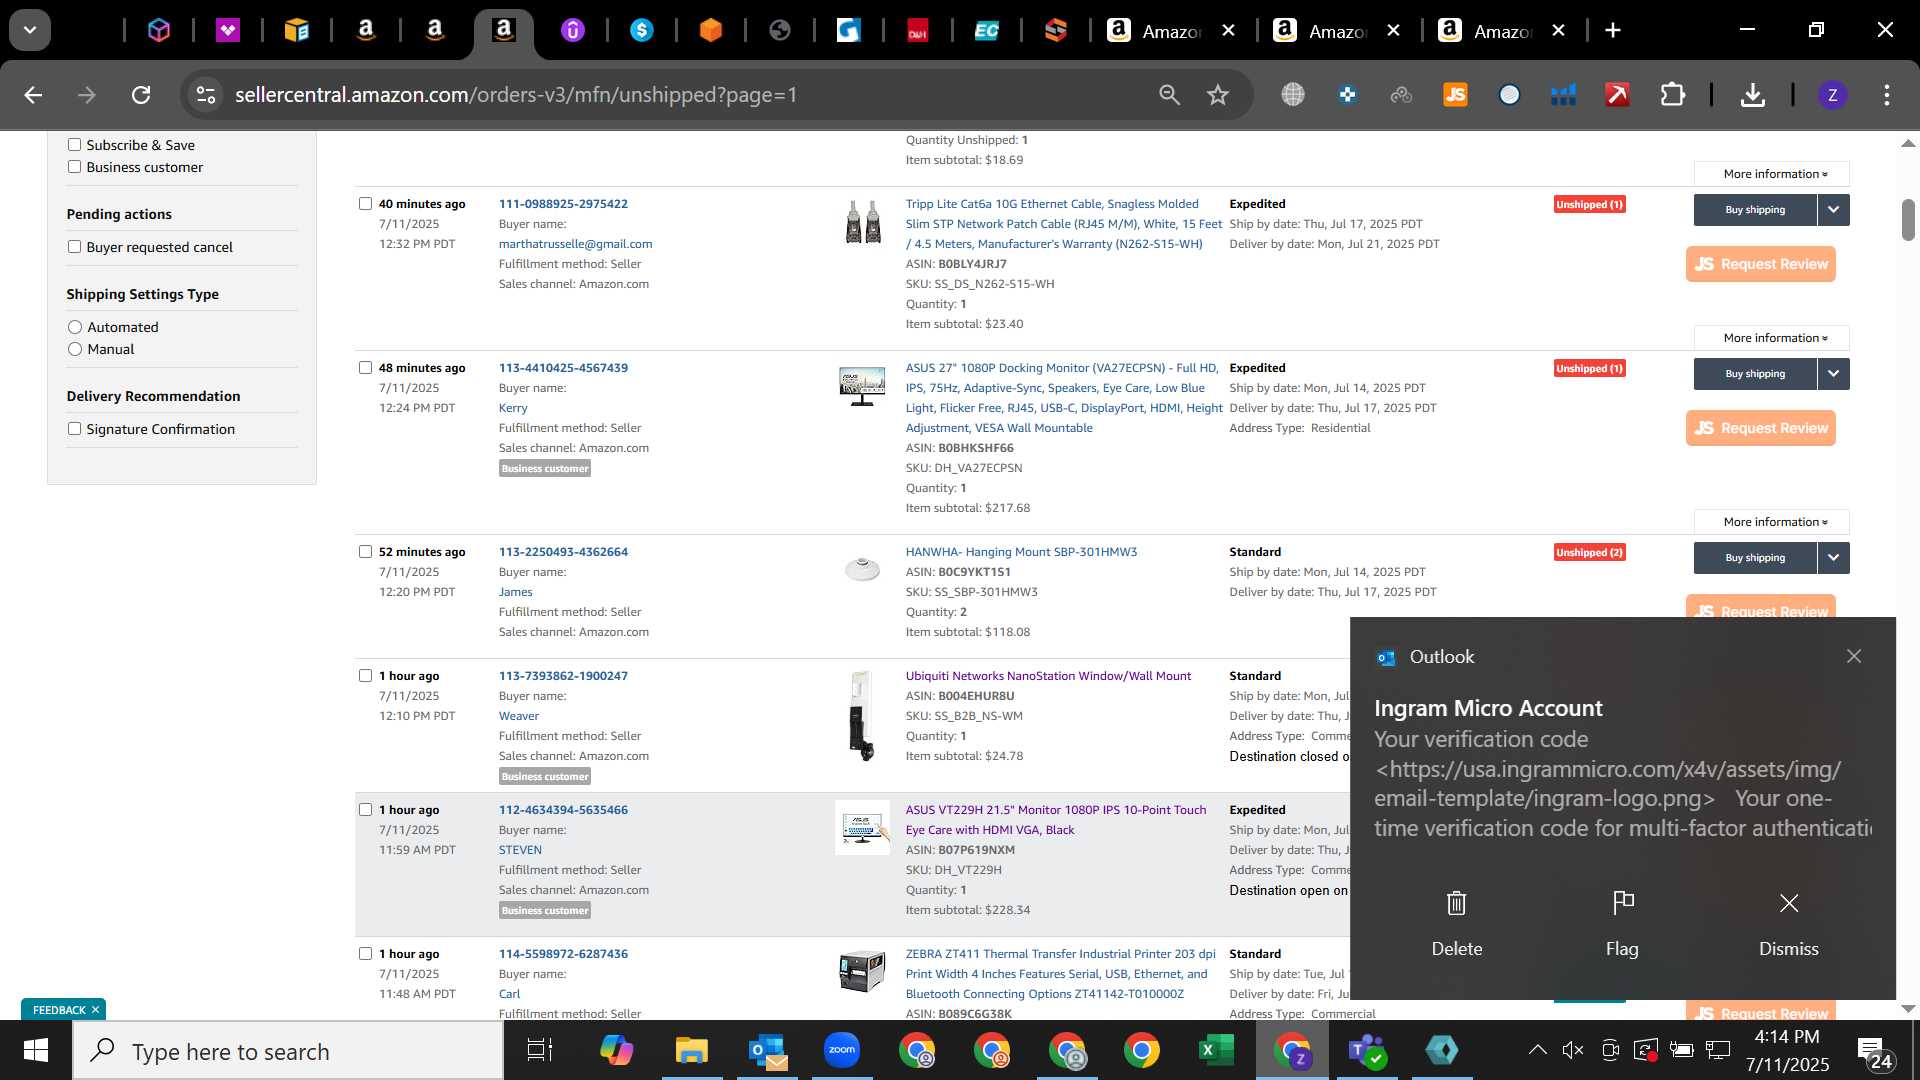Check the Business customer filter

(x=74, y=167)
